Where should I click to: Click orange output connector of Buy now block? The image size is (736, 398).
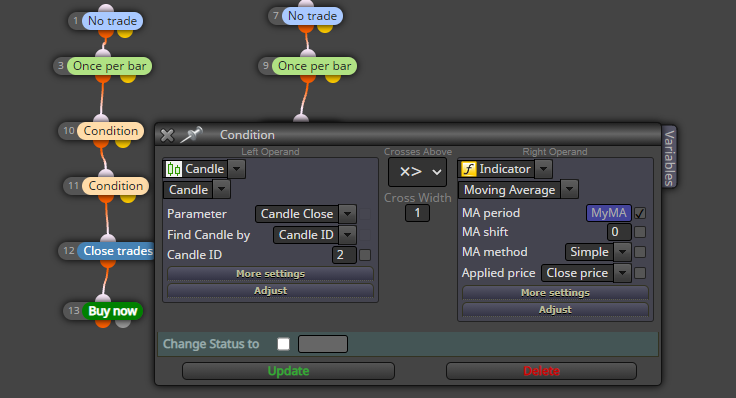click(103, 323)
